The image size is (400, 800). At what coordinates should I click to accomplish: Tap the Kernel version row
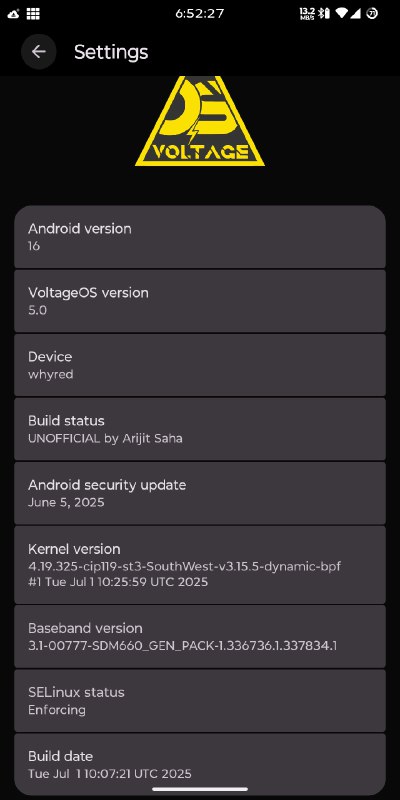pyautogui.click(x=200, y=565)
